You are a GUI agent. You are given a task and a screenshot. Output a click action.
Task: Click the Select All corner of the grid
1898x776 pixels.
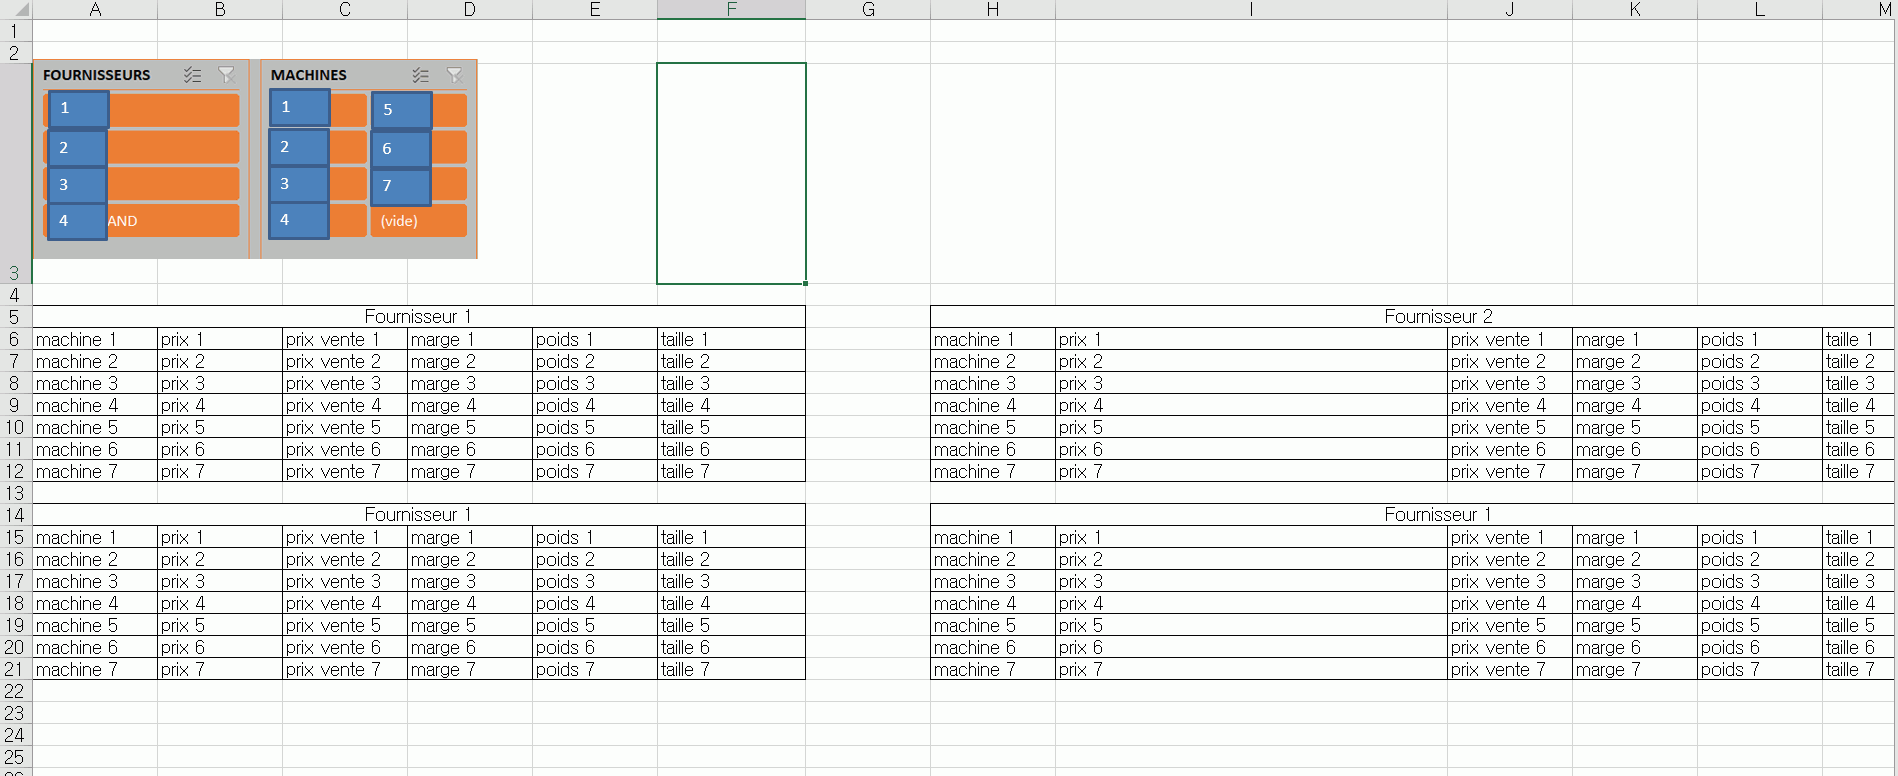coord(16,9)
